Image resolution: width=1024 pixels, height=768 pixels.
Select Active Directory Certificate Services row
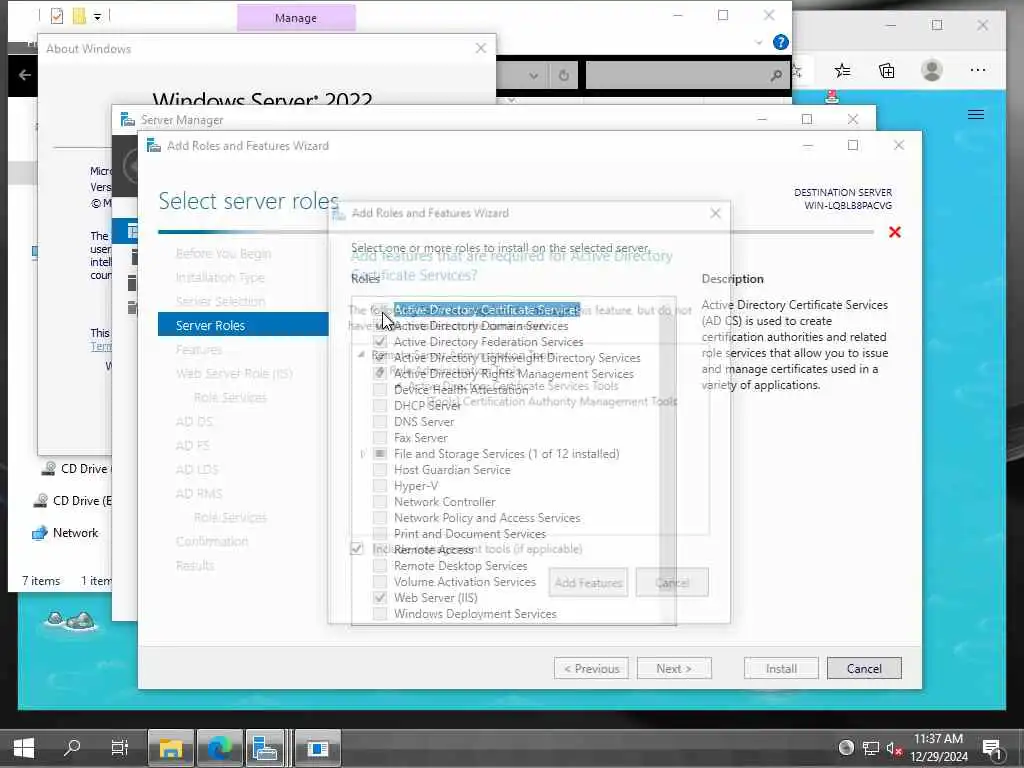click(x=487, y=310)
